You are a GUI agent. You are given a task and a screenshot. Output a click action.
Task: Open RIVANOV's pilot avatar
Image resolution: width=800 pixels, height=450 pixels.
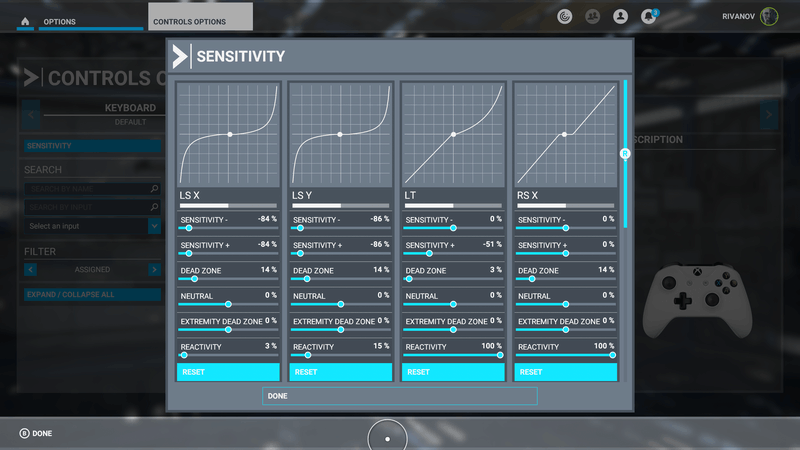(x=769, y=16)
